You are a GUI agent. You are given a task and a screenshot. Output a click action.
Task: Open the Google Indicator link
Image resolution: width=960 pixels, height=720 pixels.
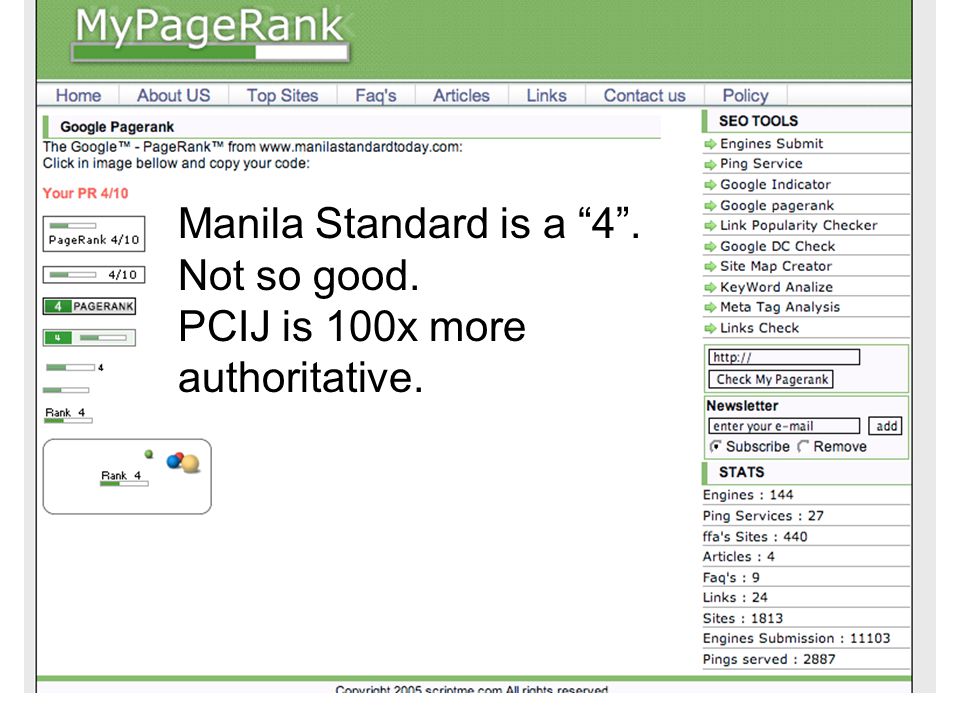(x=775, y=184)
